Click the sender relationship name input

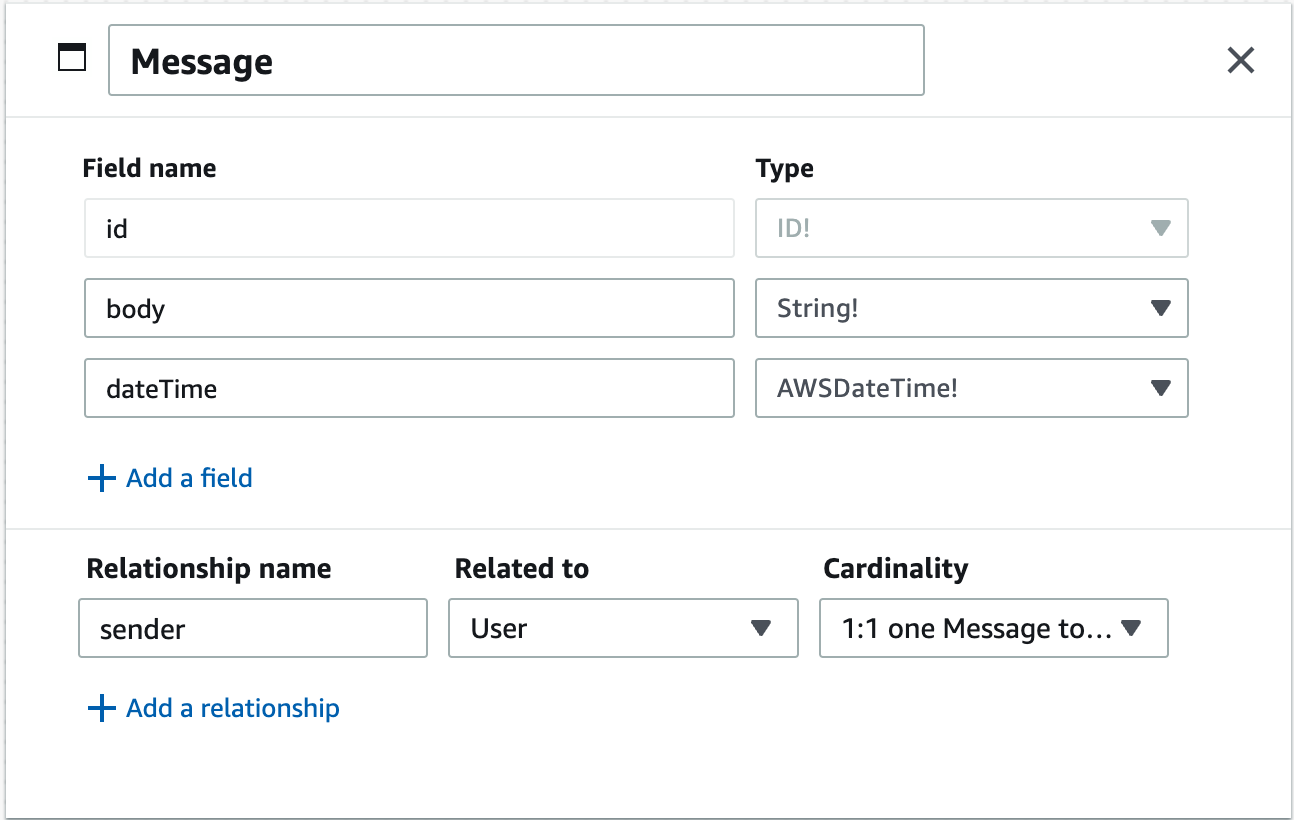click(253, 628)
